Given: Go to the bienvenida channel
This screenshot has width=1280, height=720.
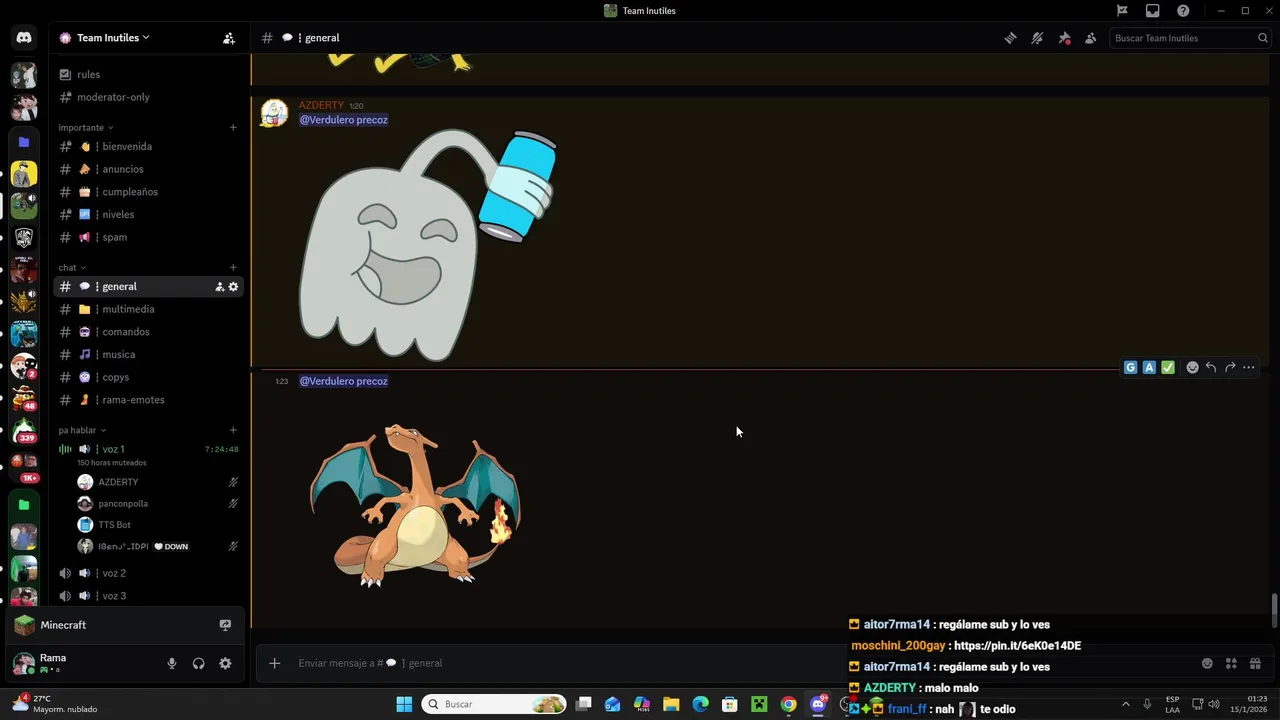Looking at the screenshot, I should coord(148,146).
